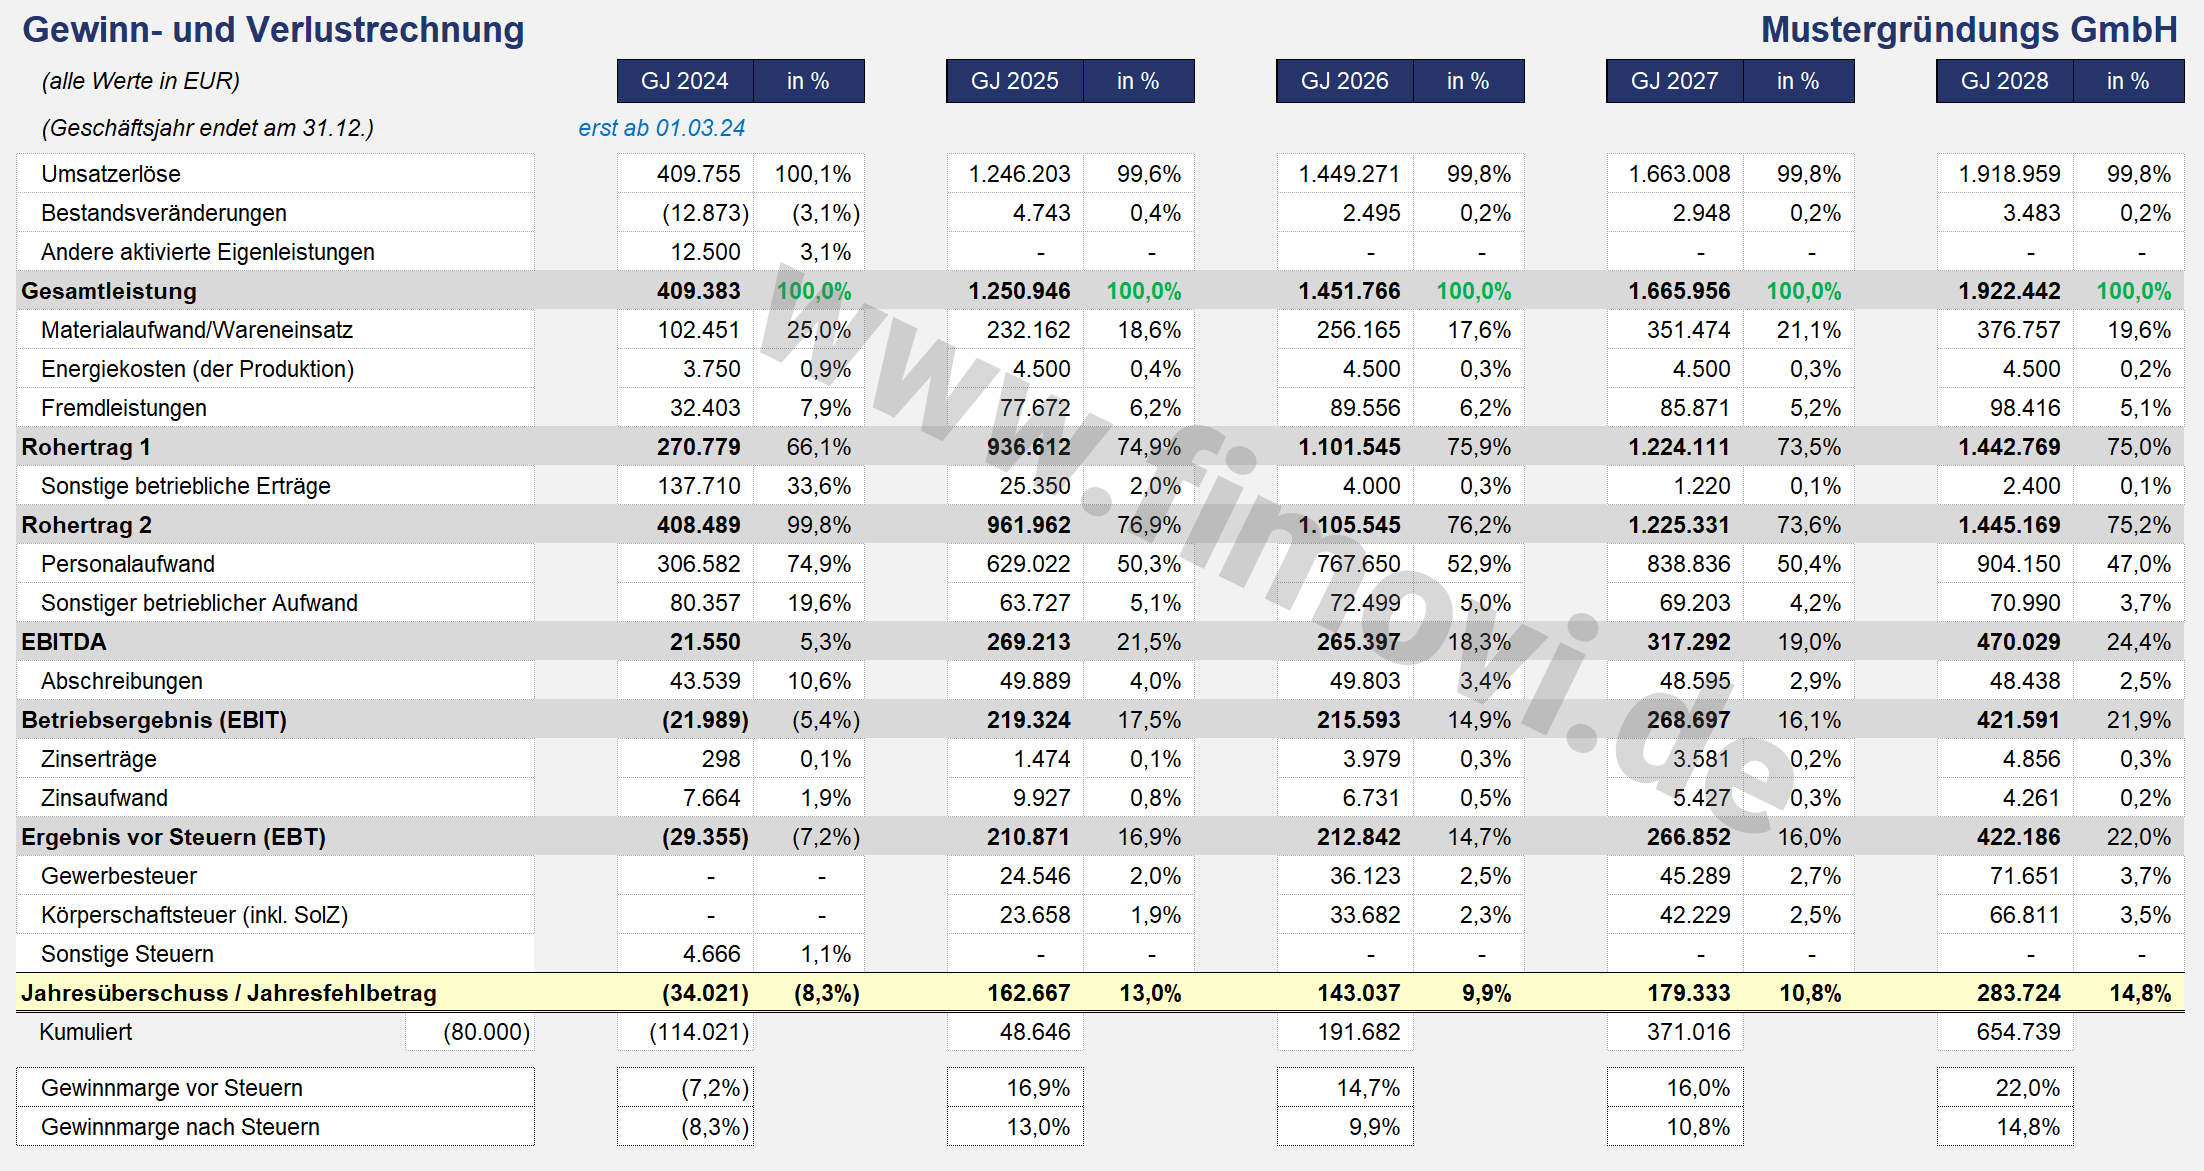Select Sonstiger betrieblicher Aufwand label
Viewport: 2204px width, 1171px height.
click(199, 603)
